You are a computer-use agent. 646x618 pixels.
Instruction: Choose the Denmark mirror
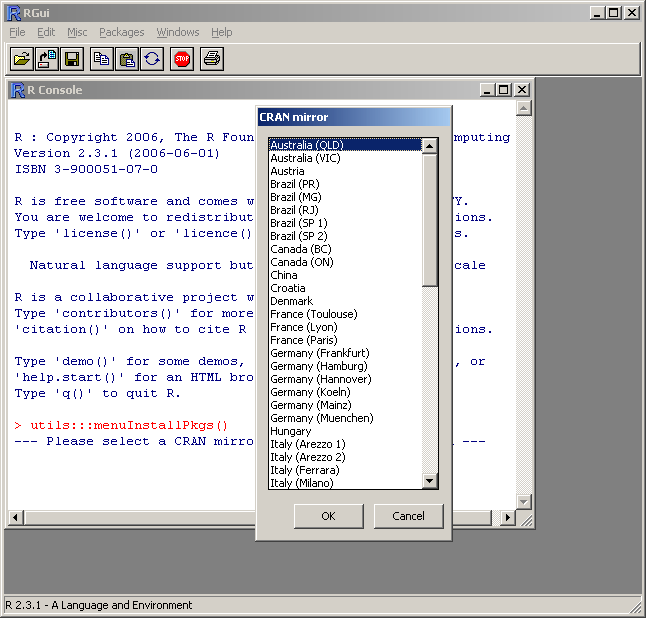click(x=345, y=301)
